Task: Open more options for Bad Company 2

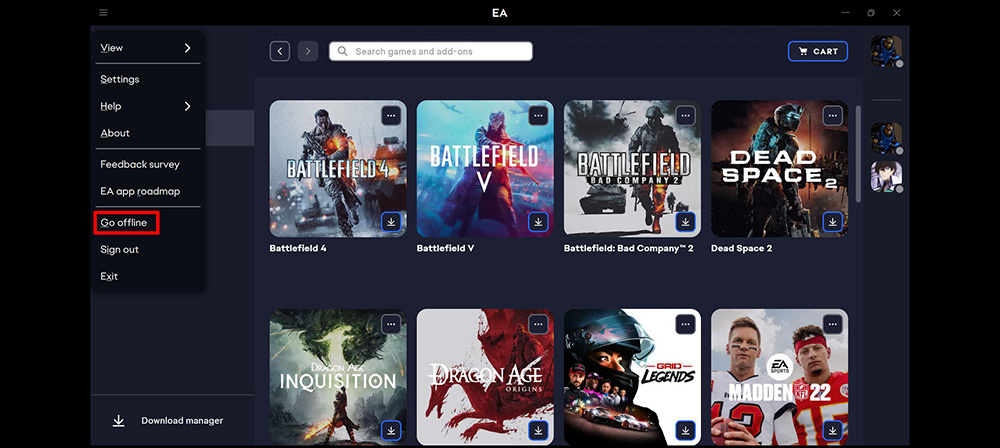Action: click(x=686, y=116)
